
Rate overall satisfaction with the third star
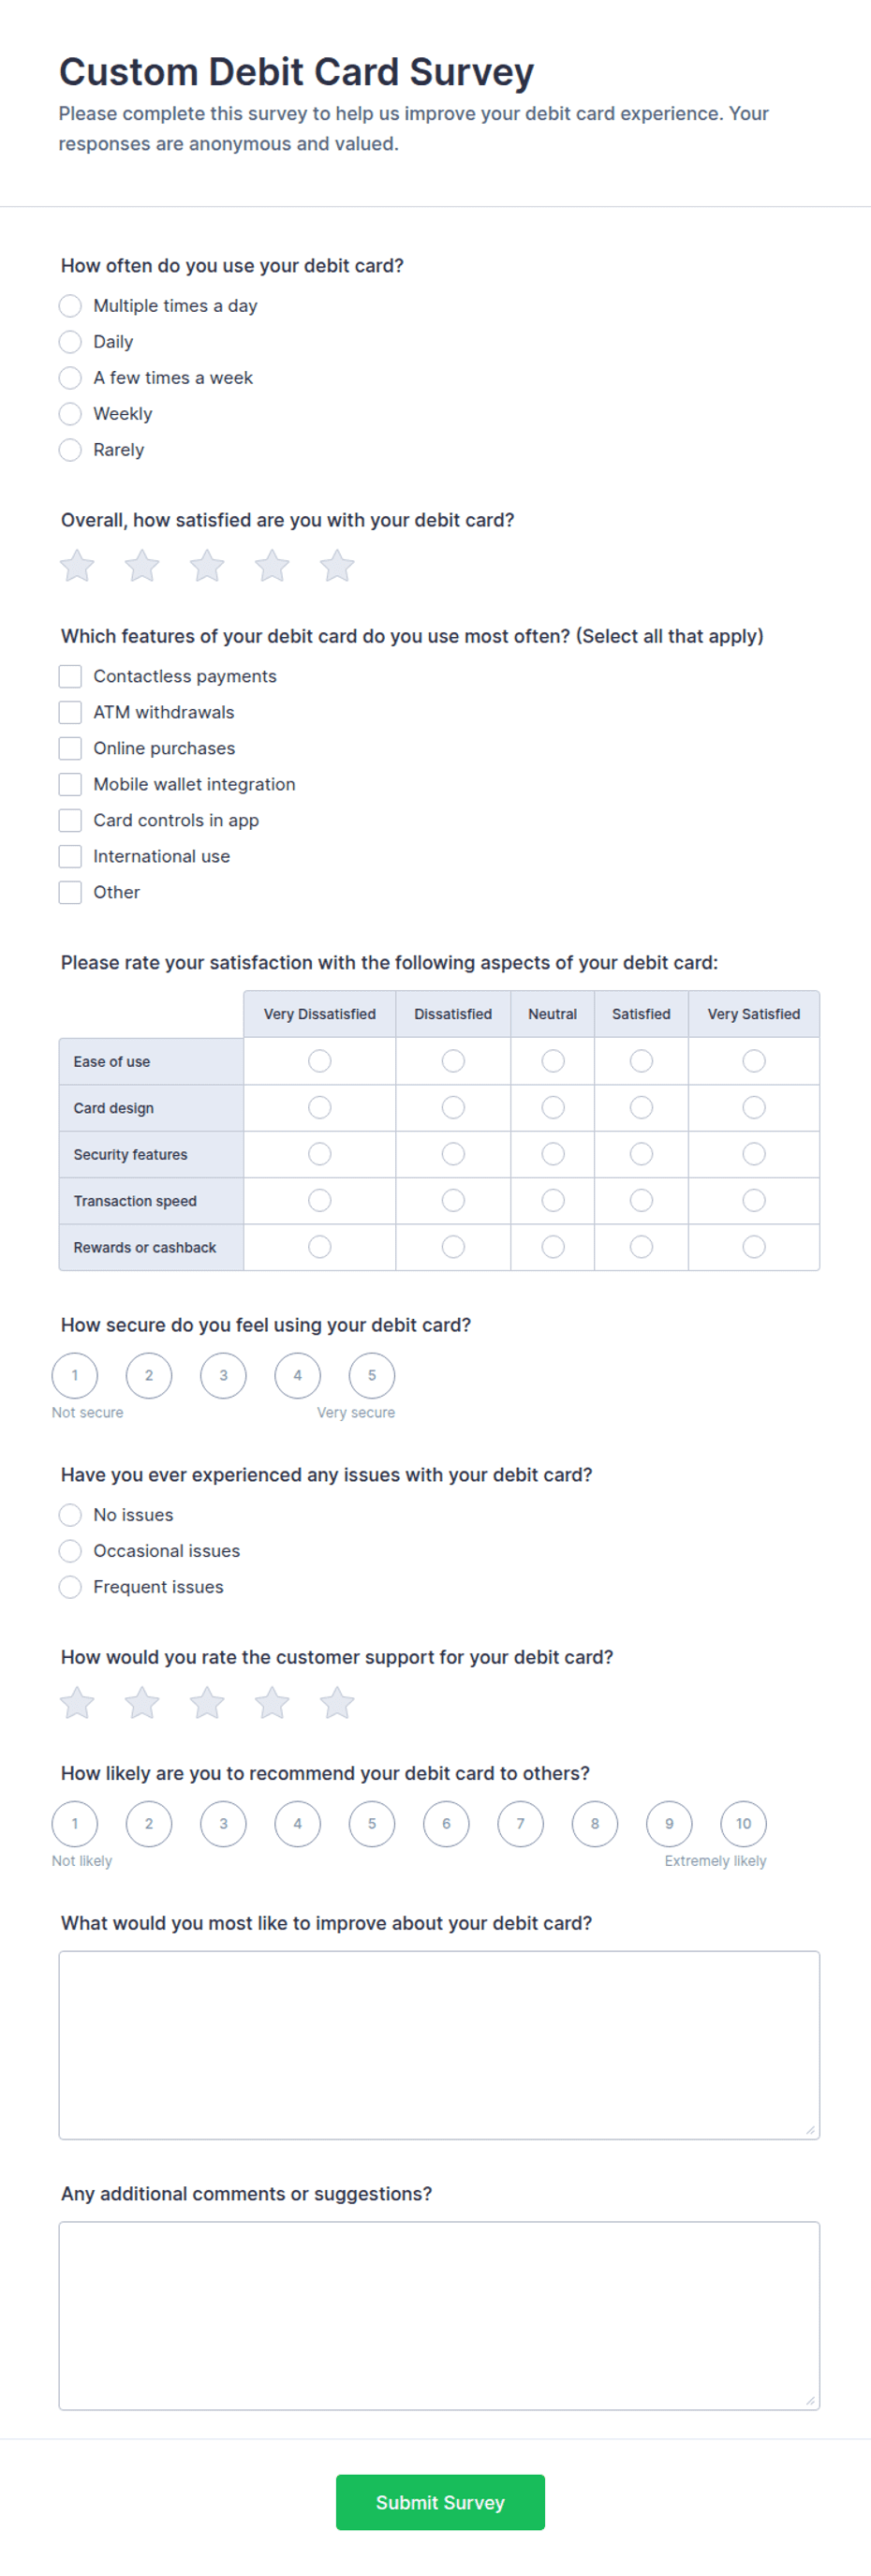207,566
